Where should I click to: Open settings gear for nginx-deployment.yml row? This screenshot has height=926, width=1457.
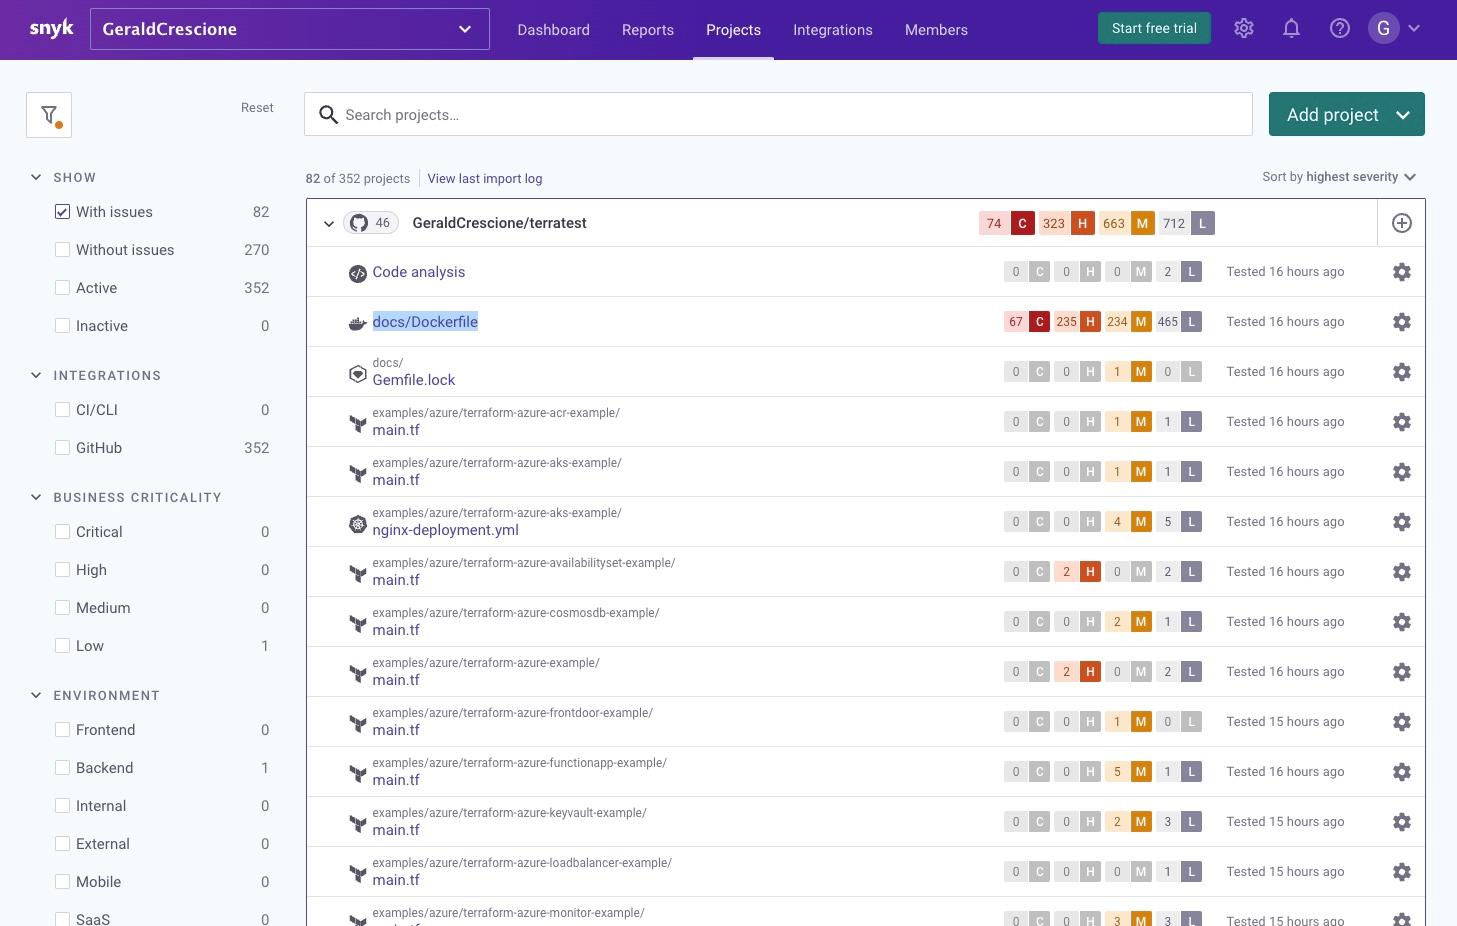tap(1402, 522)
